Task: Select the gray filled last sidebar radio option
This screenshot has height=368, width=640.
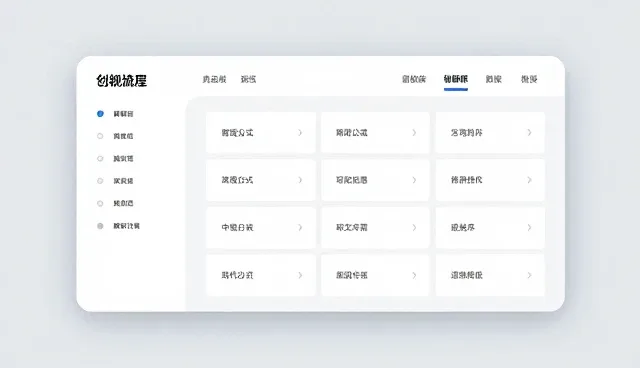Action: pos(100,226)
